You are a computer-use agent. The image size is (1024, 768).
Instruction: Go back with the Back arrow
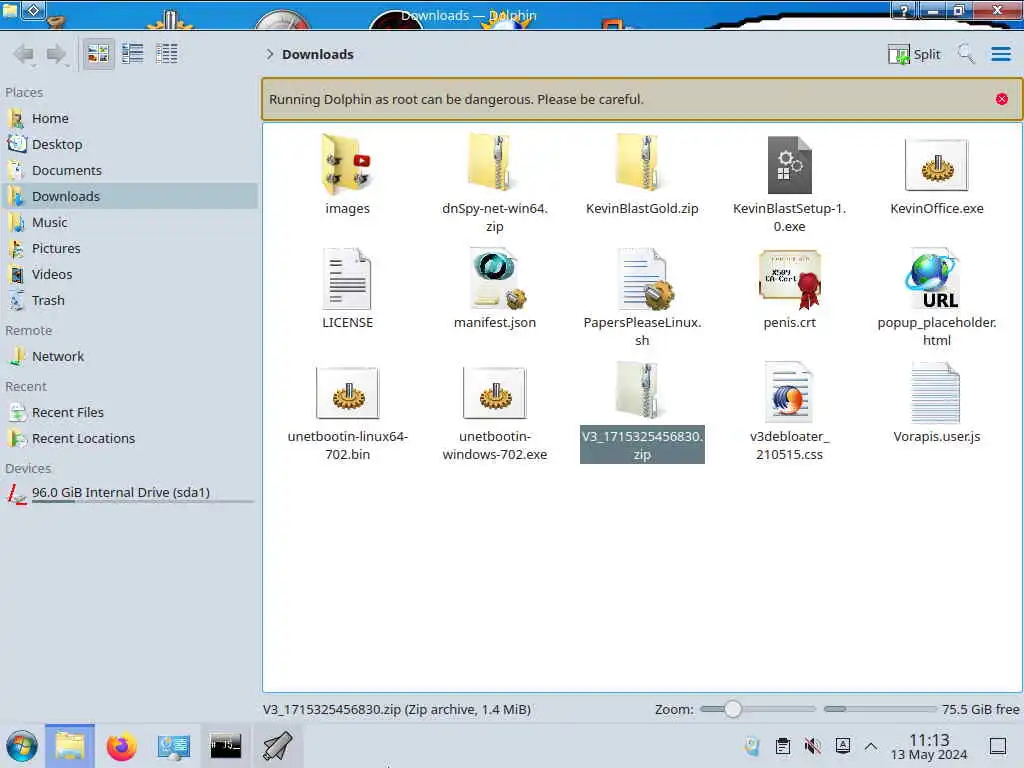pyautogui.click(x=24, y=54)
